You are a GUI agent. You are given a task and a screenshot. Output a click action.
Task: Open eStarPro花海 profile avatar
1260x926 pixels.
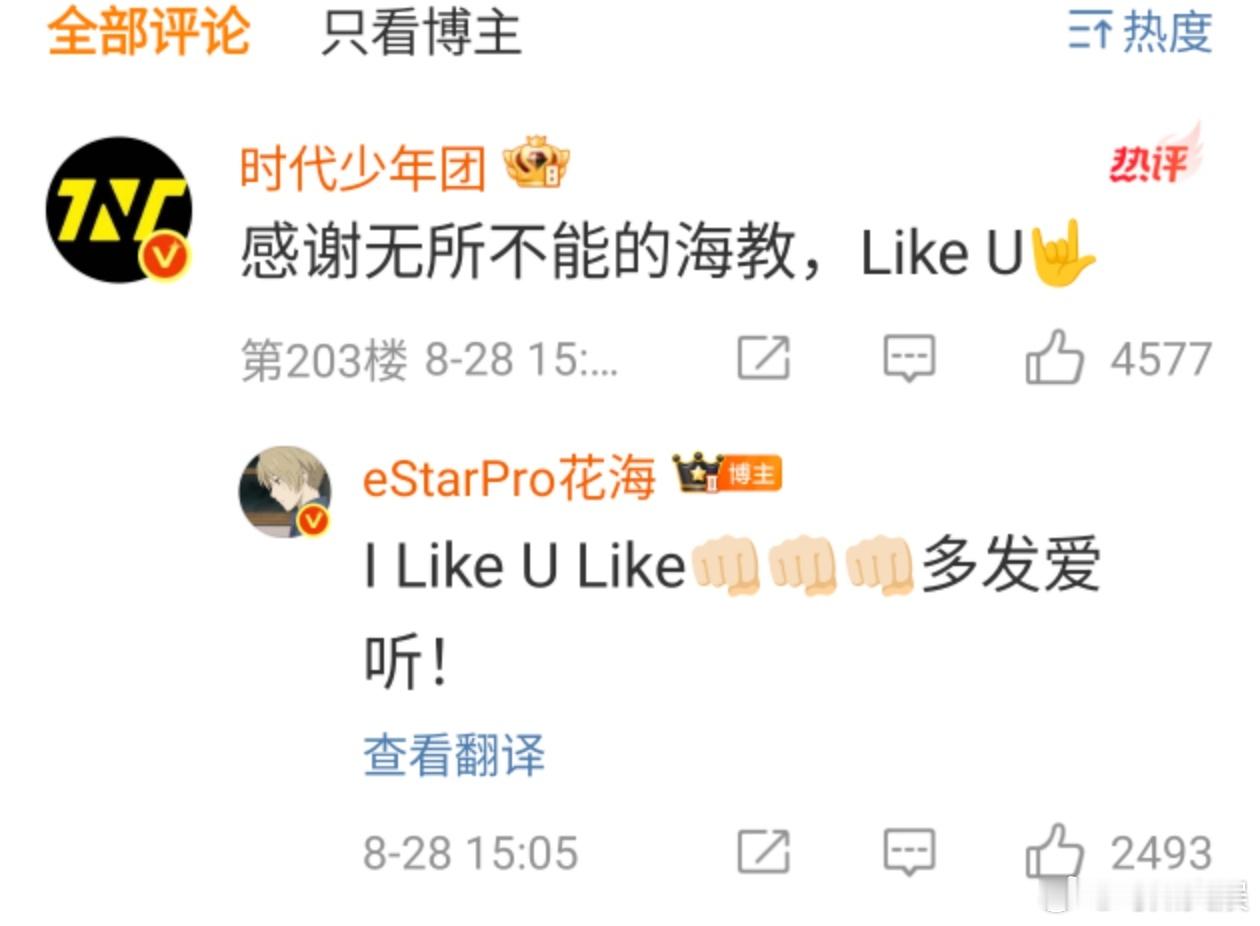point(285,492)
